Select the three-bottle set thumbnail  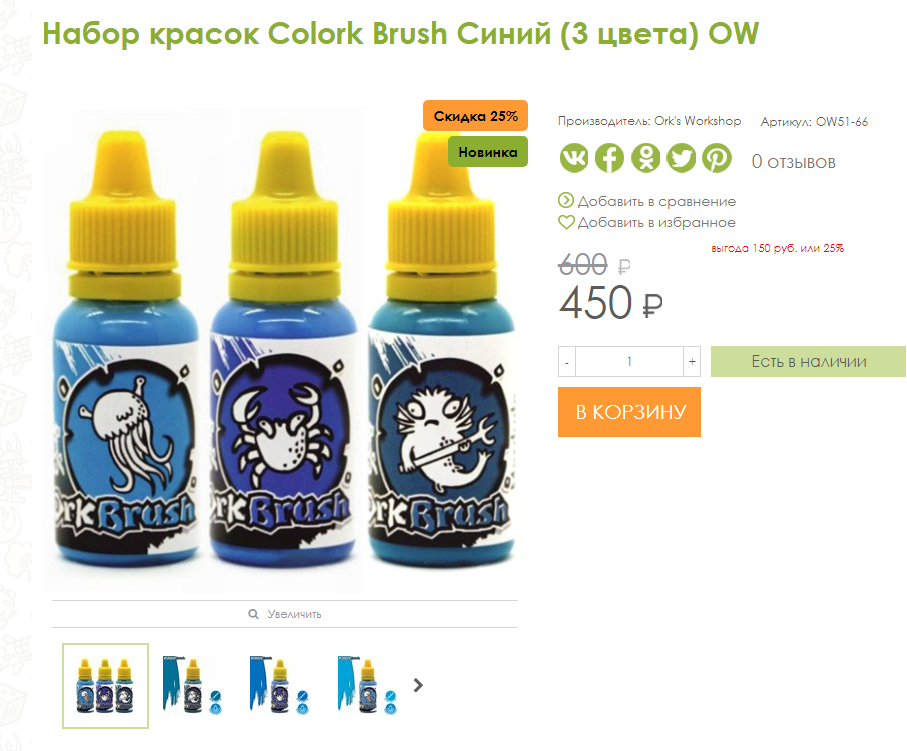tap(105, 686)
